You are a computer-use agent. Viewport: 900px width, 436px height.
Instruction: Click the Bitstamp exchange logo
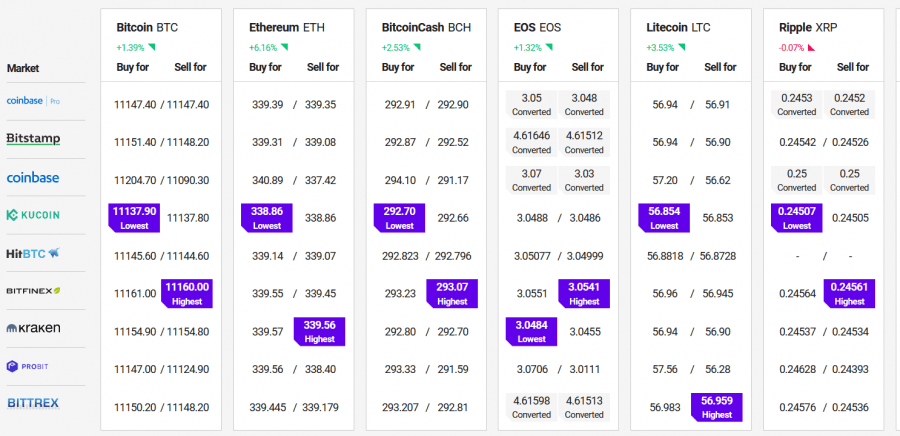click(x=33, y=139)
